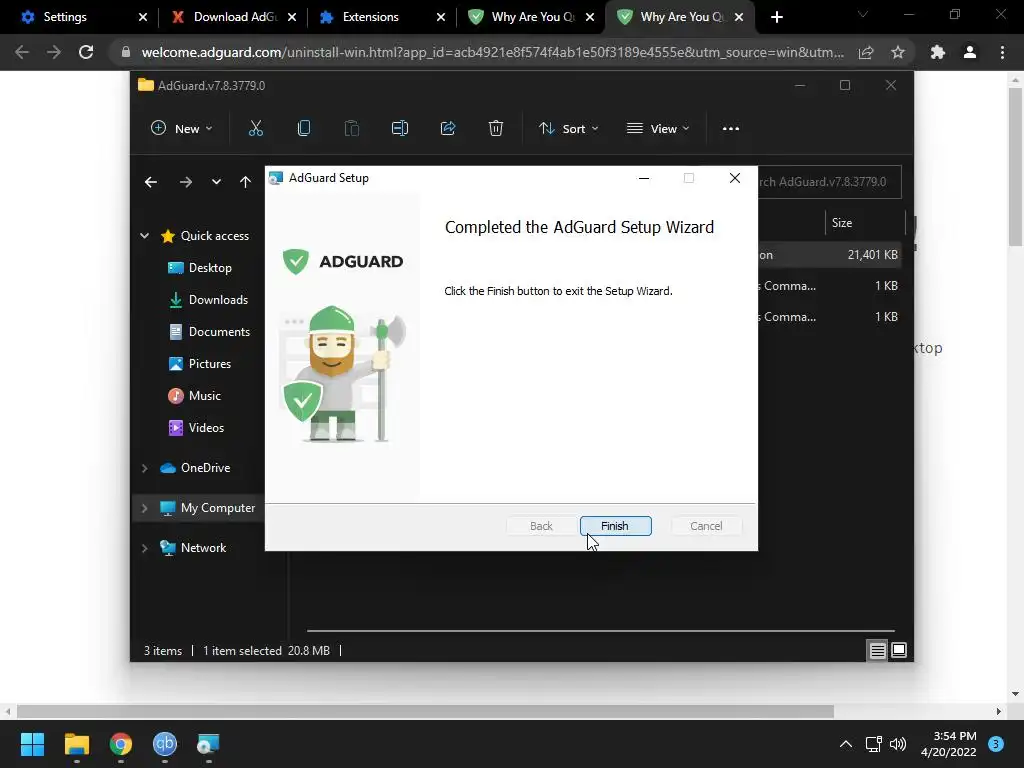Image resolution: width=1024 pixels, height=768 pixels.
Task: Select the OneDrive entry in navigation pane
Action: tap(195, 468)
